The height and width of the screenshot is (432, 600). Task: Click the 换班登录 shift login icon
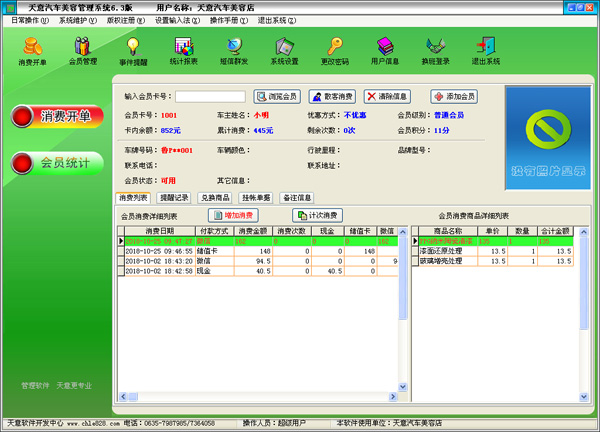pos(436,50)
